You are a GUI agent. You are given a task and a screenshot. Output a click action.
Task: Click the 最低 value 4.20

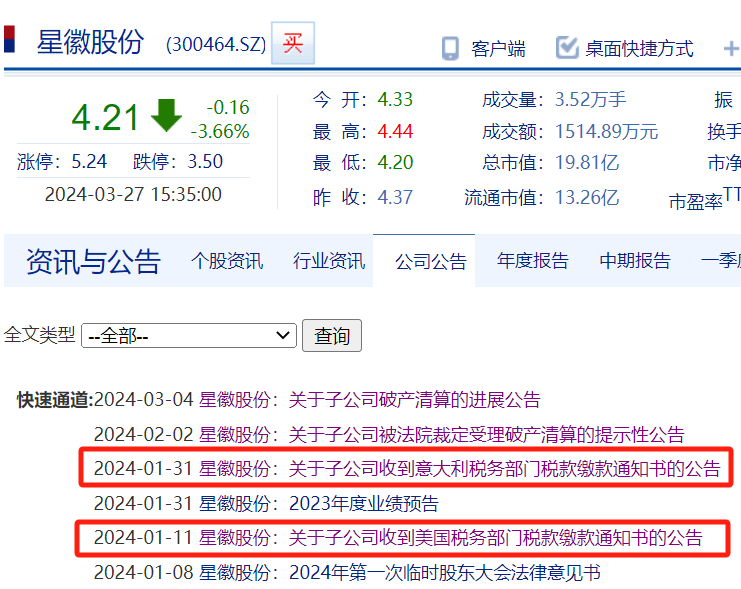click(x=395, y=163)
